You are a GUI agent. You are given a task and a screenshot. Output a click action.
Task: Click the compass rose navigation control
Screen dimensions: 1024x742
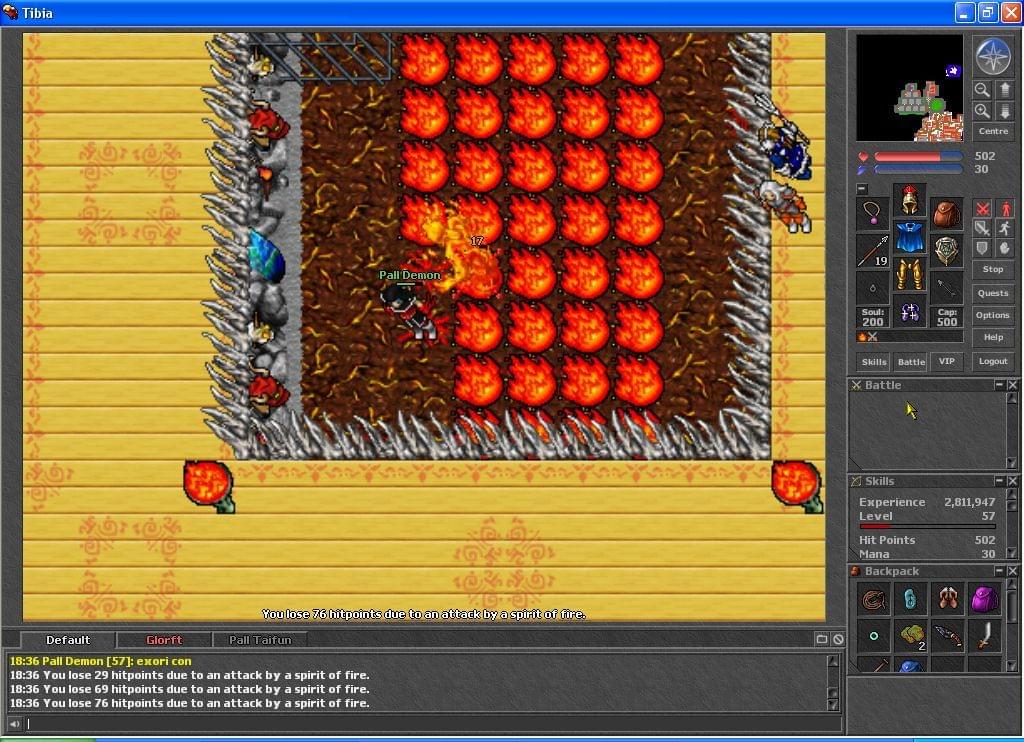(x=993, y=56)
